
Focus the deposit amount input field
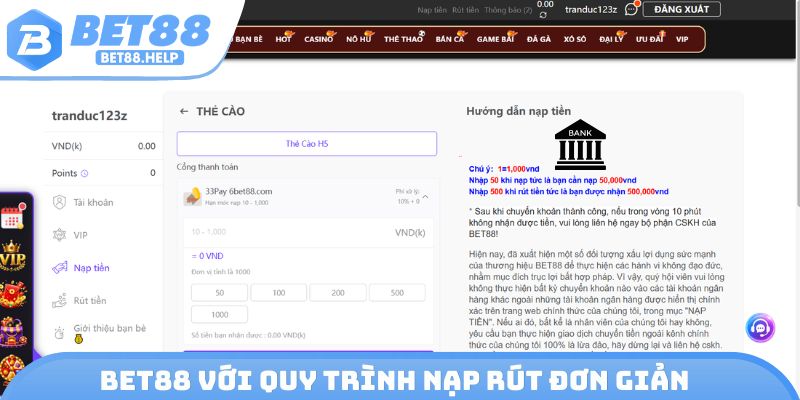(308, 233)
